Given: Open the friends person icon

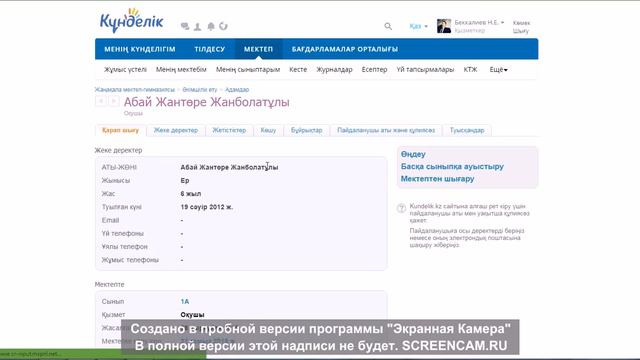Looking at the screenshot, I should 198,27.
